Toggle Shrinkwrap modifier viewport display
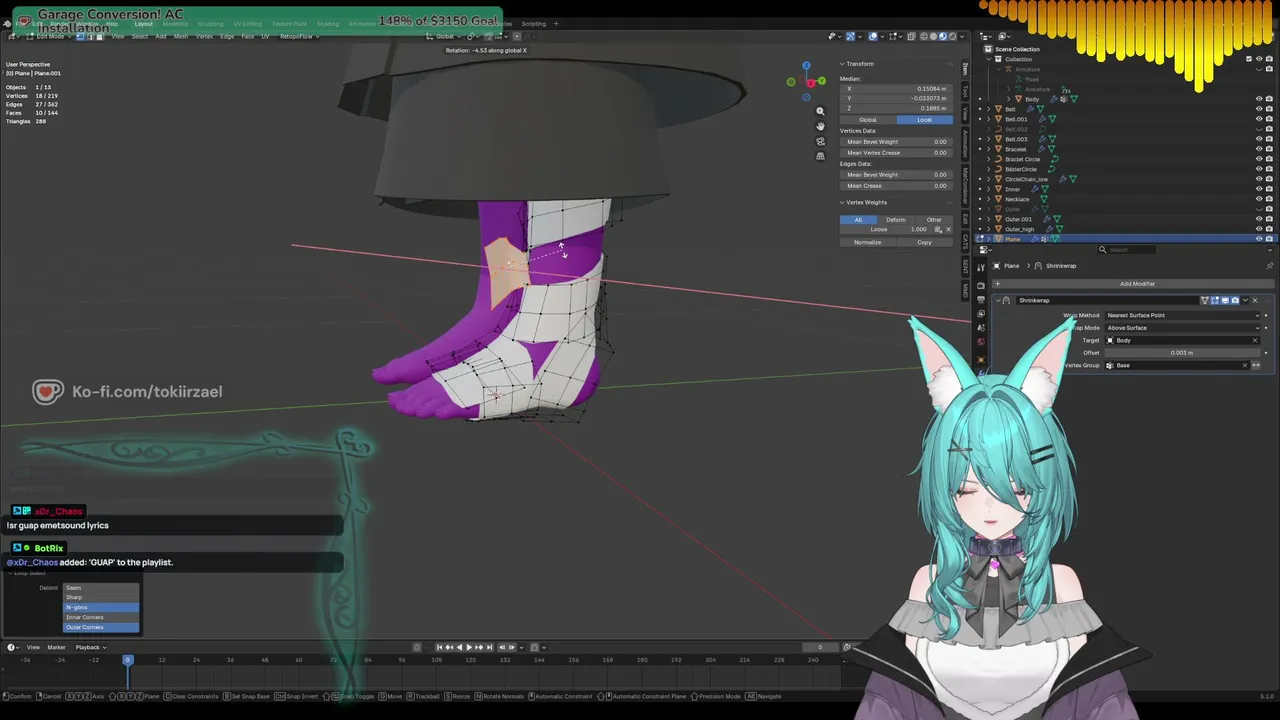 [1226, 300]
